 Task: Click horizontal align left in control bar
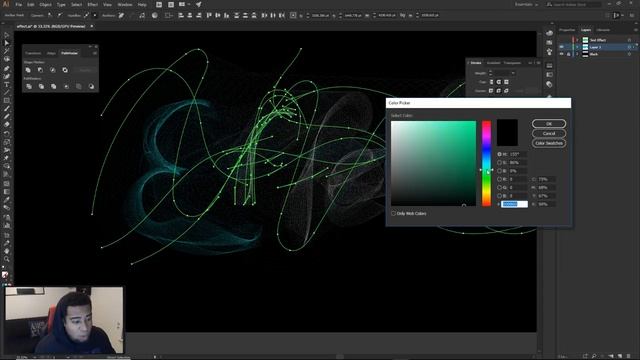coord(181,15)
